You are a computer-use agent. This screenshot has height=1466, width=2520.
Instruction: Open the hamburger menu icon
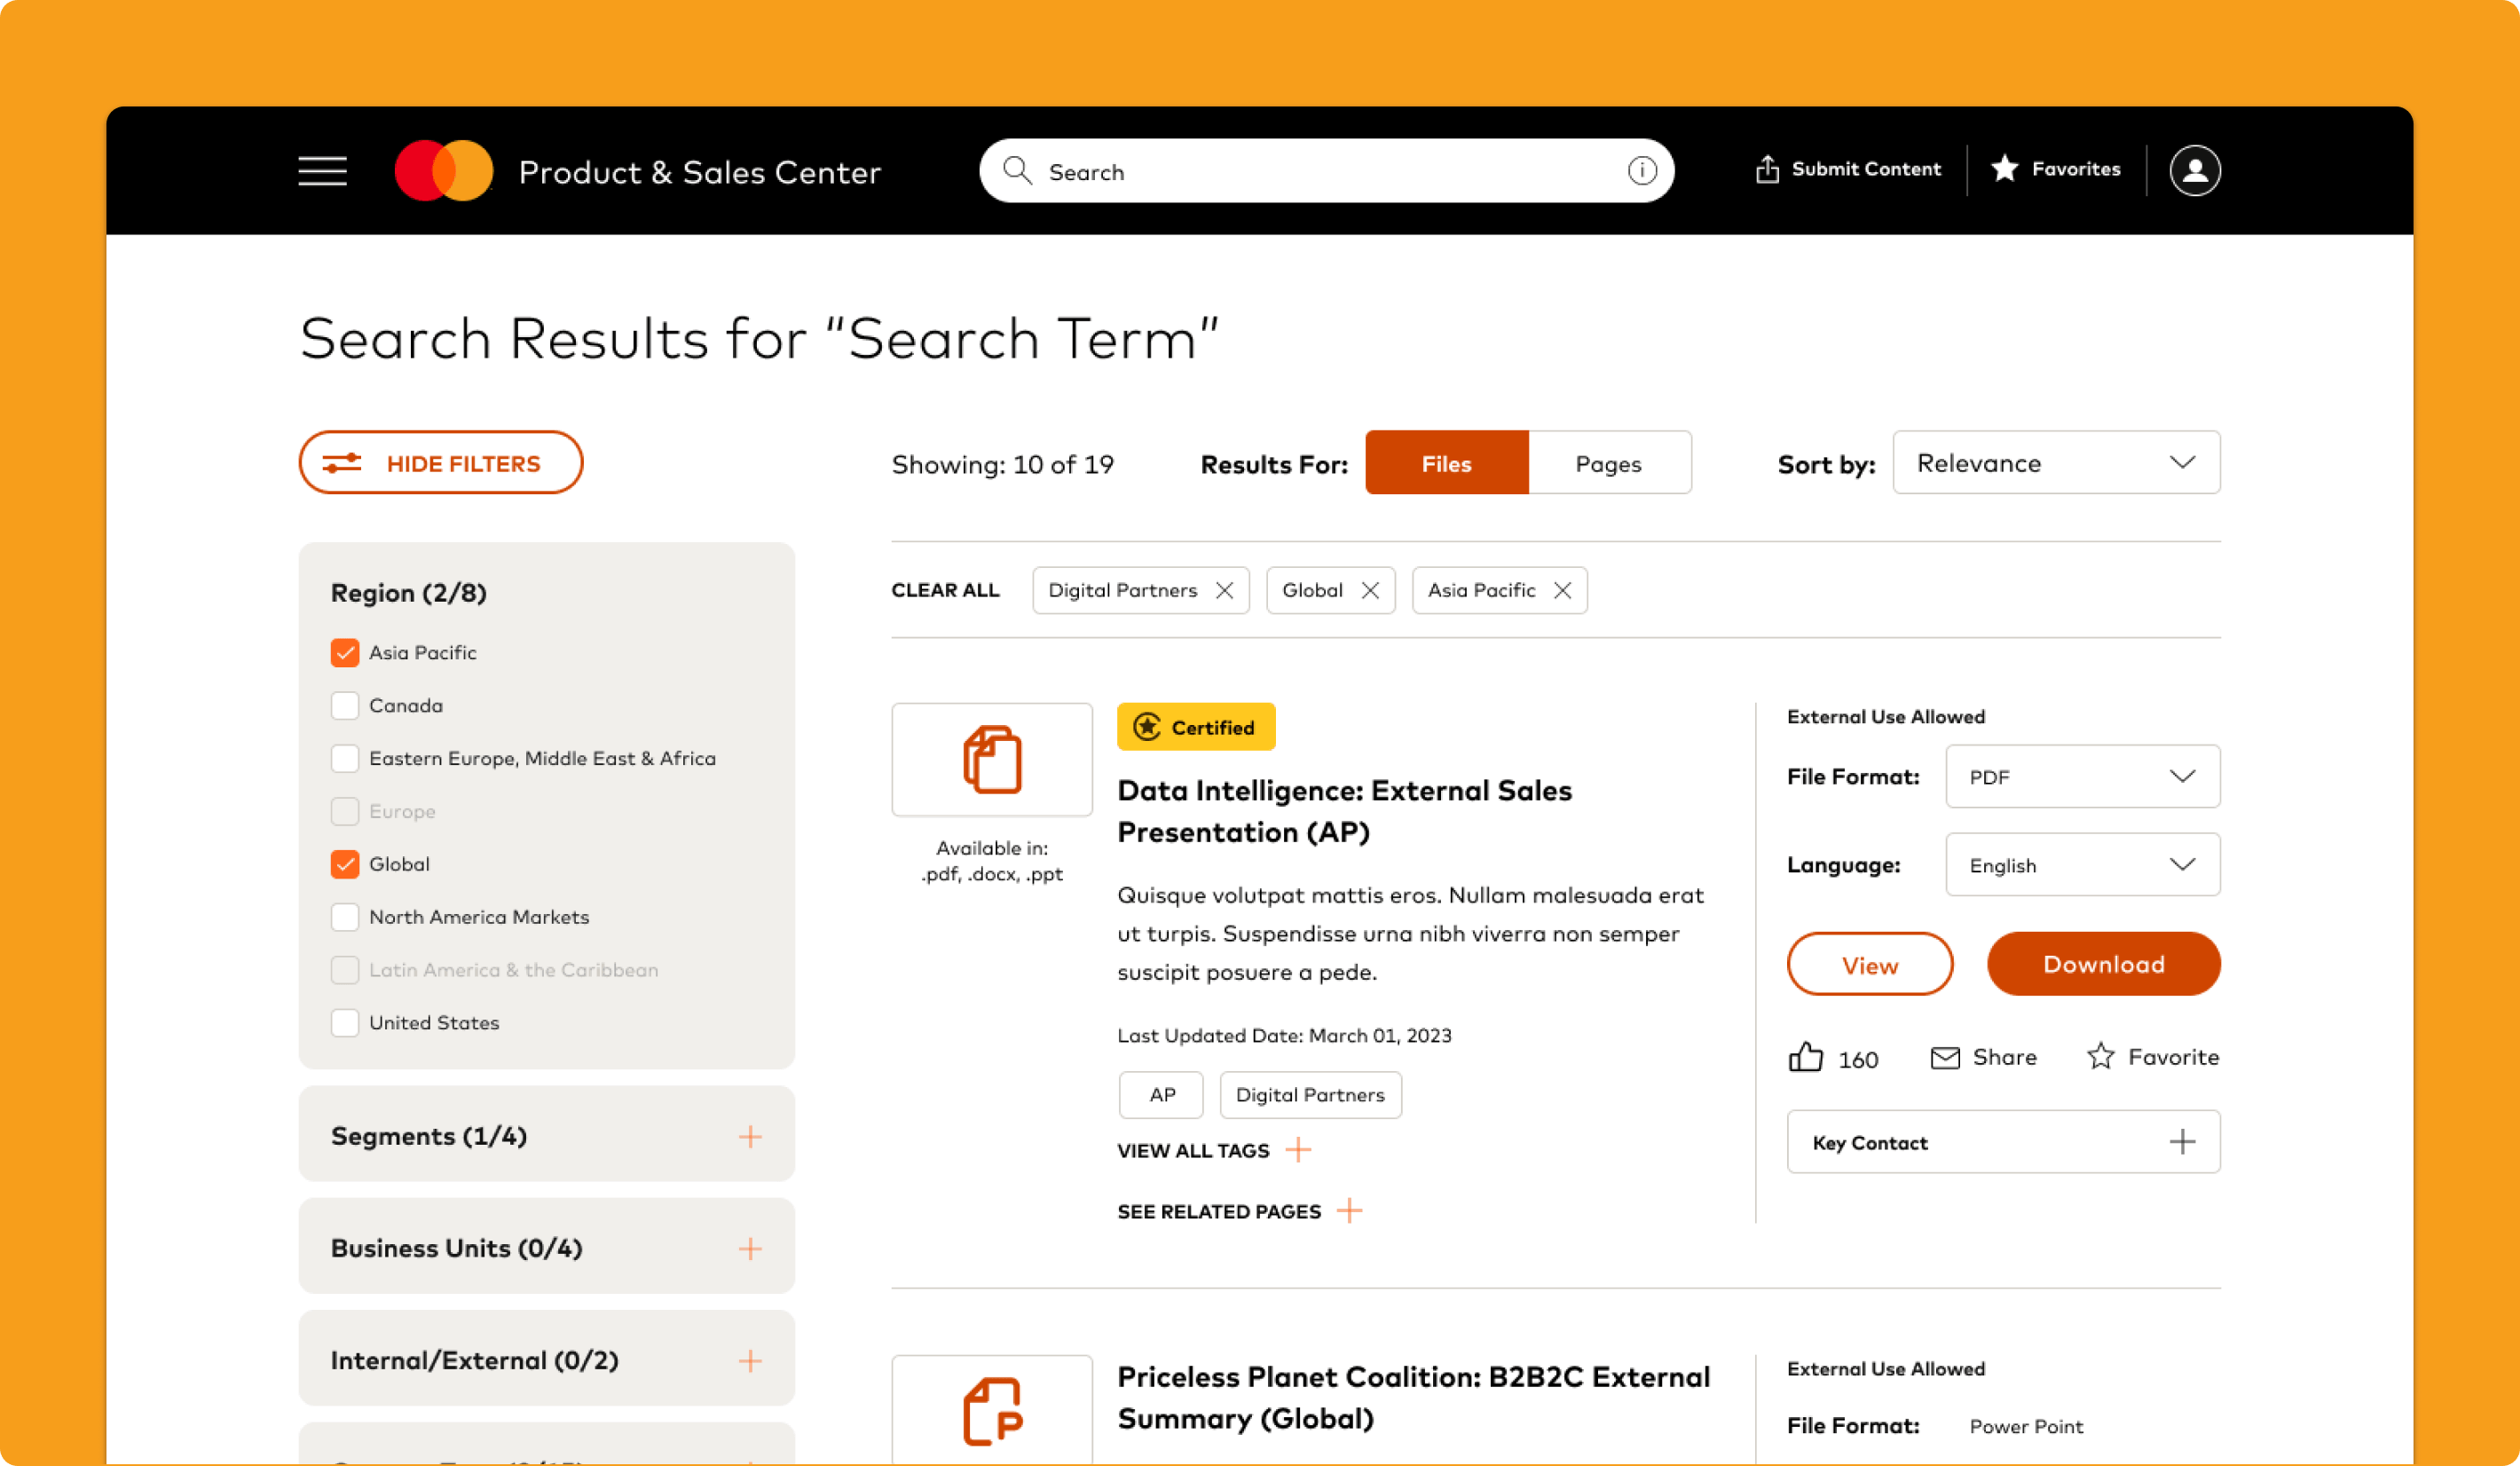pos(322,171)
